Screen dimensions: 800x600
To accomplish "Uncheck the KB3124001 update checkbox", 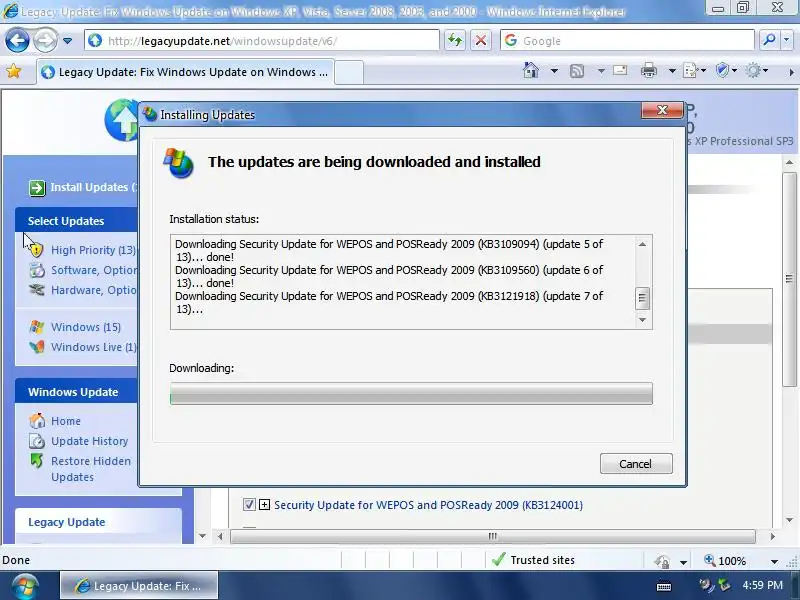I will point(249,505).
